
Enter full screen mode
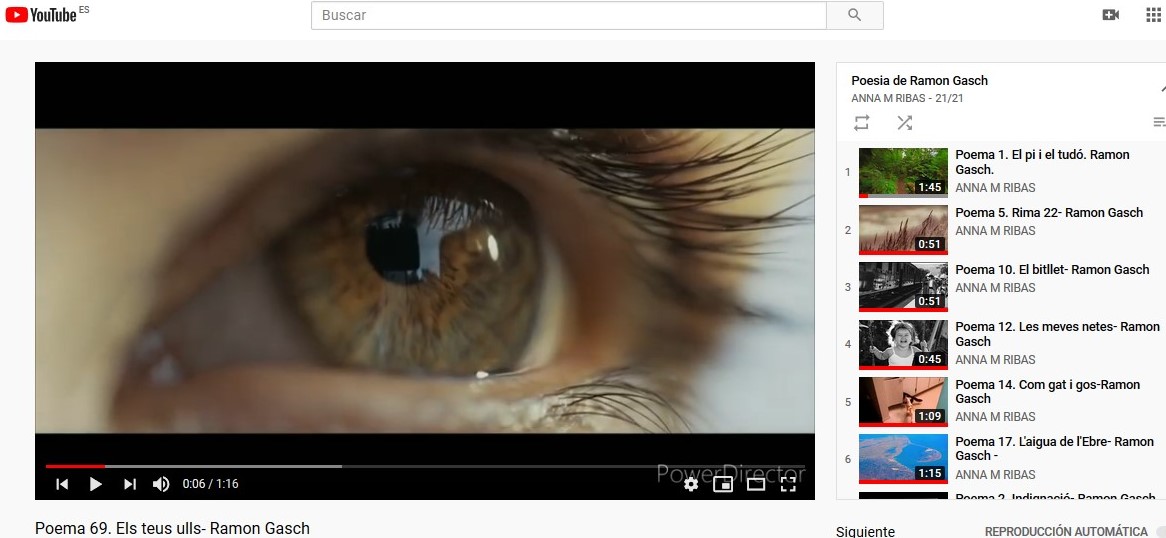pyautogui.click(x=788, y=484)
